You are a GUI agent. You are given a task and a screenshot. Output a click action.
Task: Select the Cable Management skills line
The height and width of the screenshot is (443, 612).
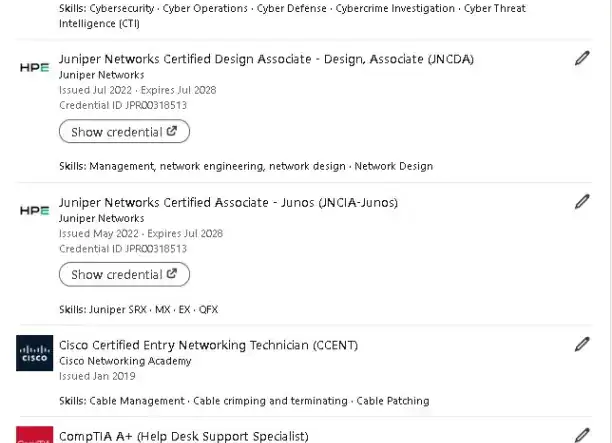(243, 401)
